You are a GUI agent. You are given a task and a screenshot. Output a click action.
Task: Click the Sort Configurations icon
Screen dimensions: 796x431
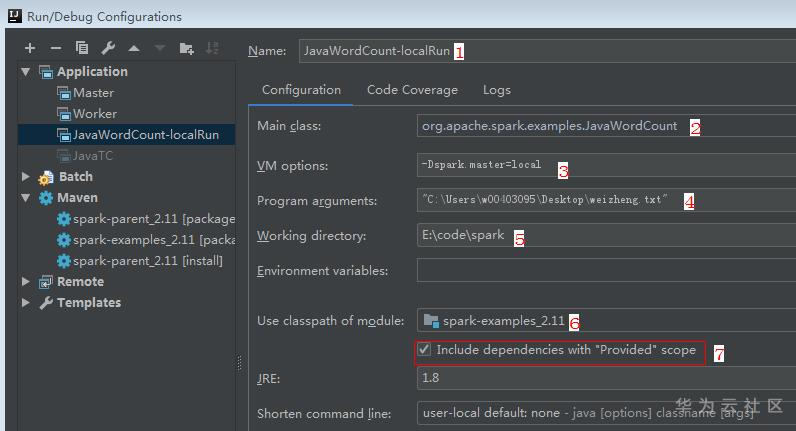[212, 48]
